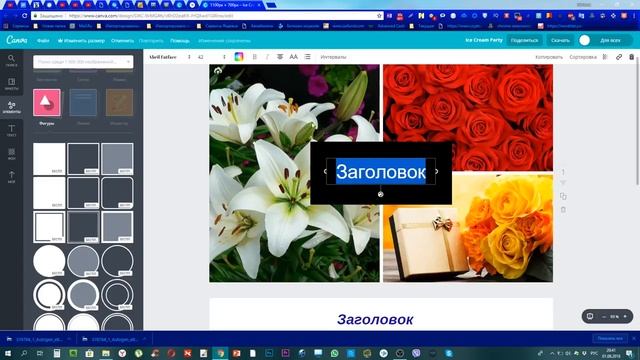This screenshot has height=360, width=640.
Task: Open the Elements tab in the sidebar
Action: pyautogui.click(x=11, y=107)
